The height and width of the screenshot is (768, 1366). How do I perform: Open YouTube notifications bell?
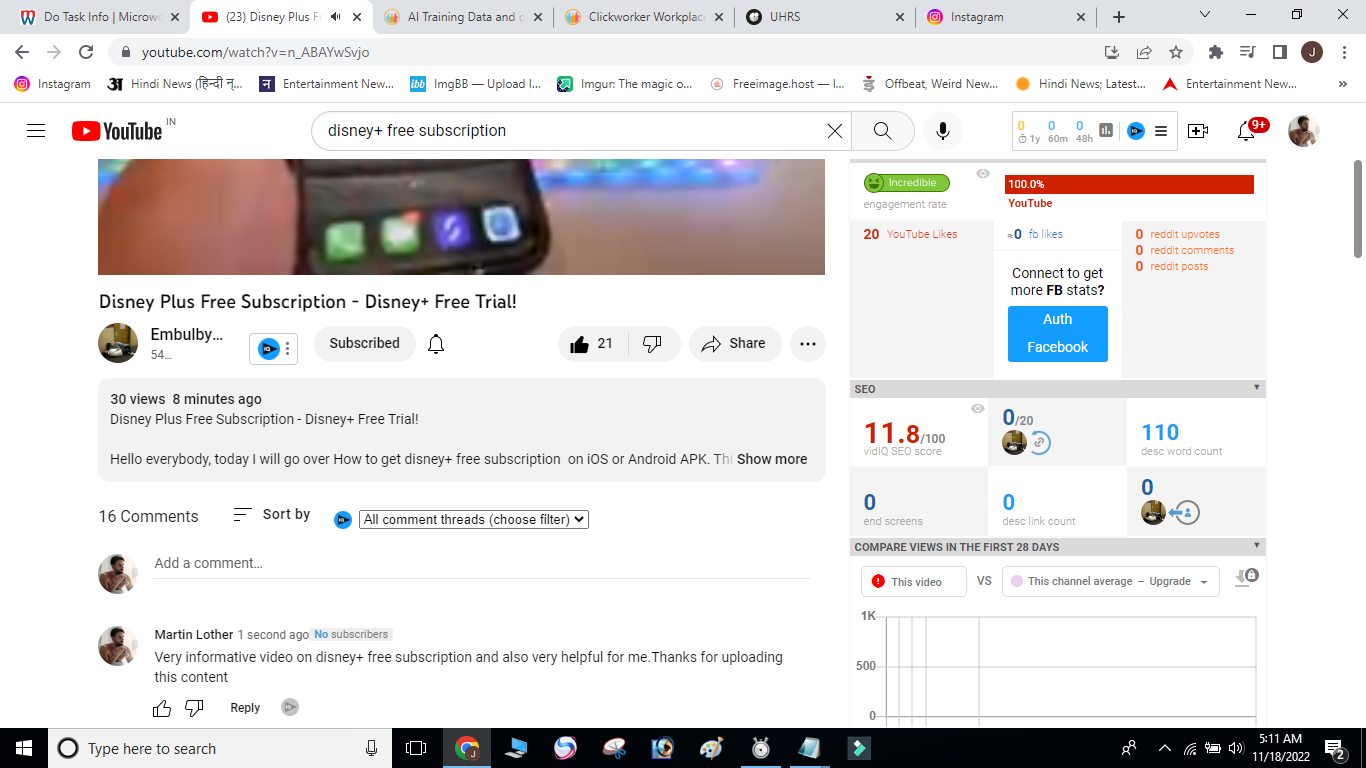tap(1246, 131)
